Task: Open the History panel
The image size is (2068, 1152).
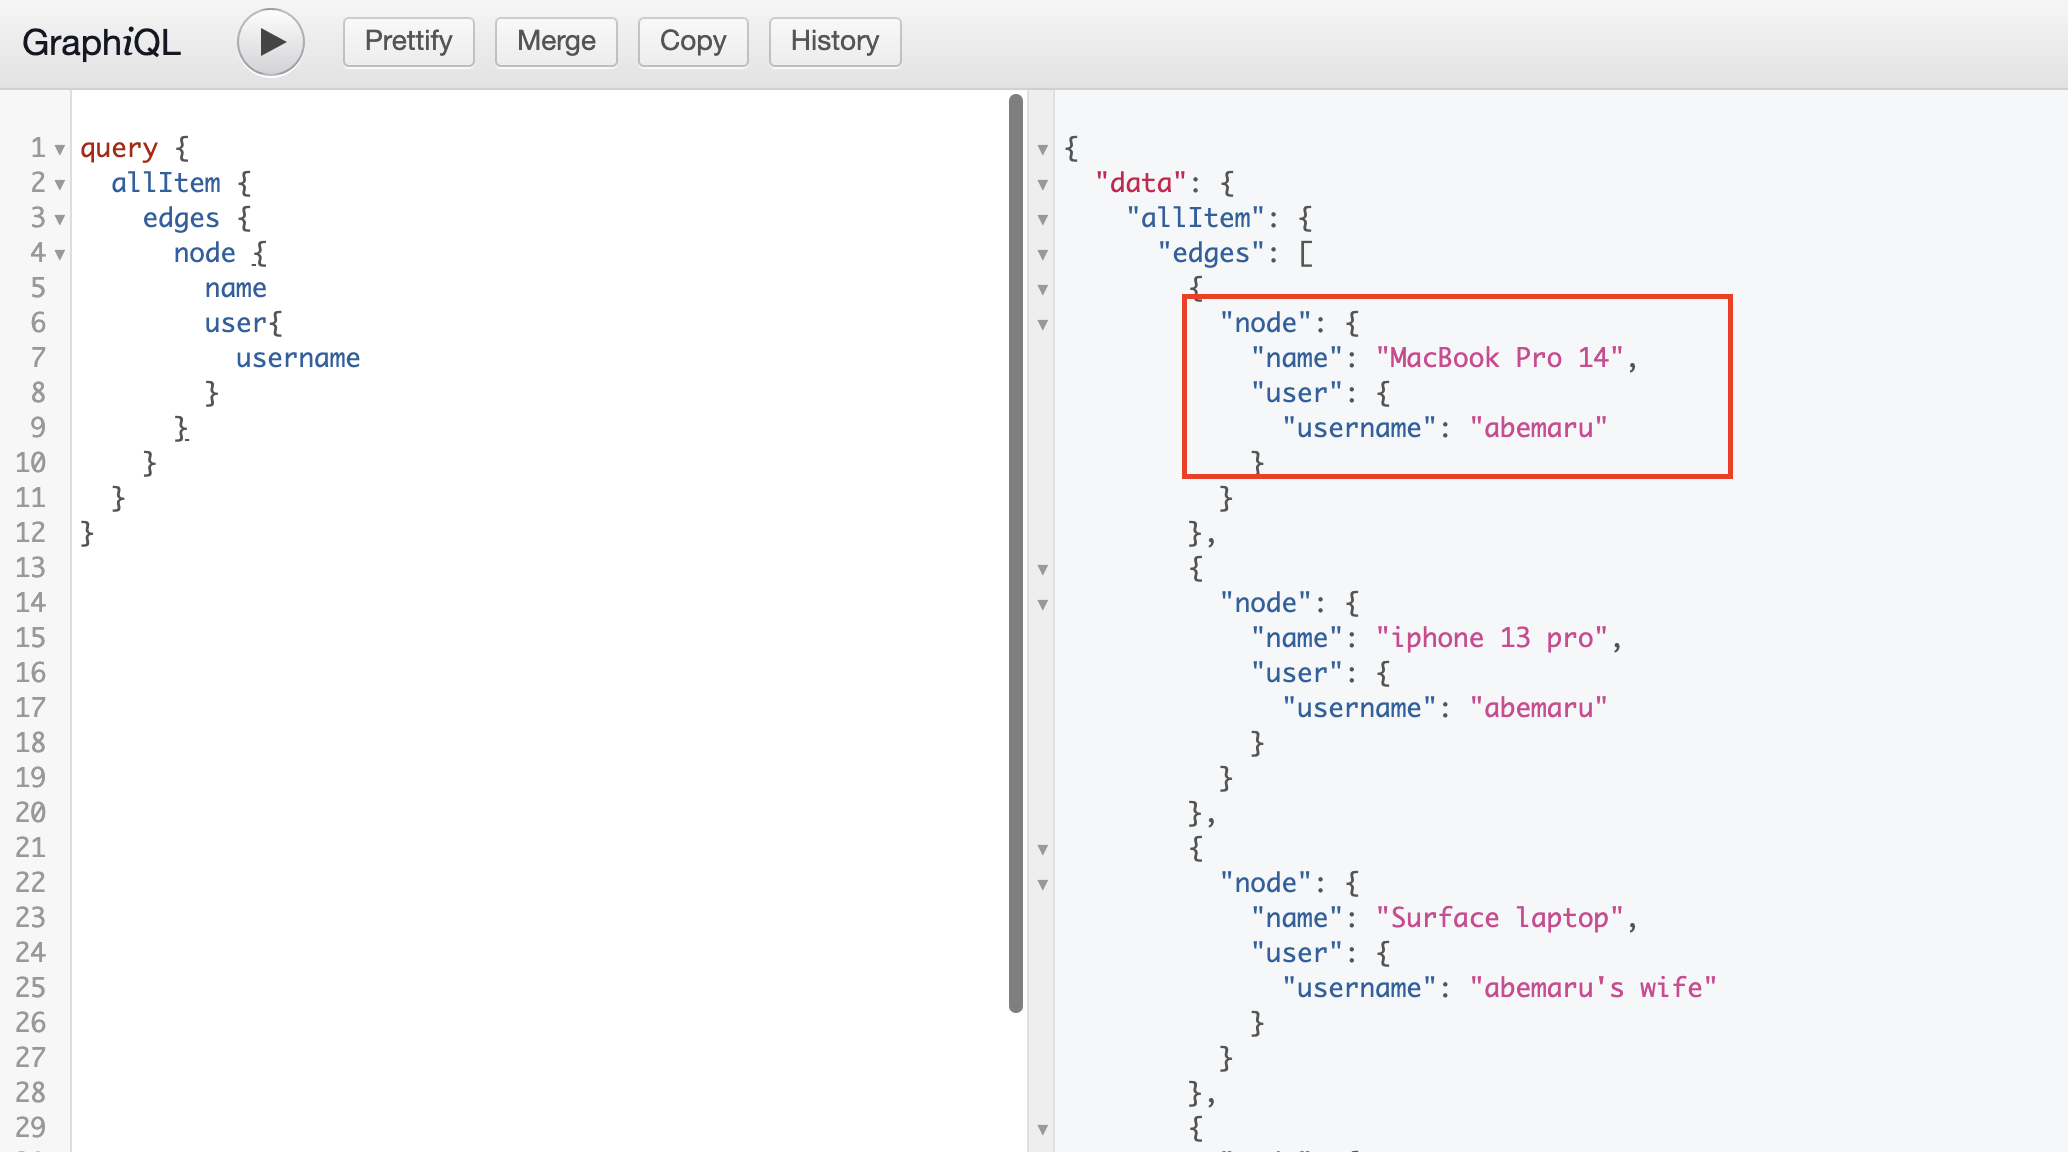Action: click(x=834, y=42)
